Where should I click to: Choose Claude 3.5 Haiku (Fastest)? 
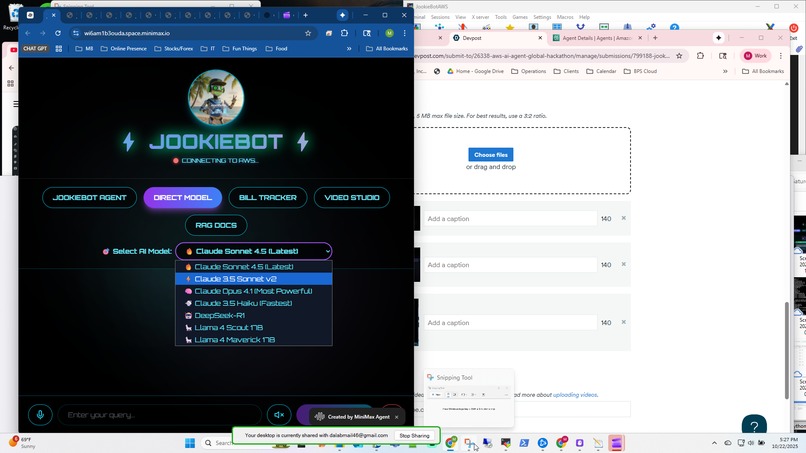(254, 303)
